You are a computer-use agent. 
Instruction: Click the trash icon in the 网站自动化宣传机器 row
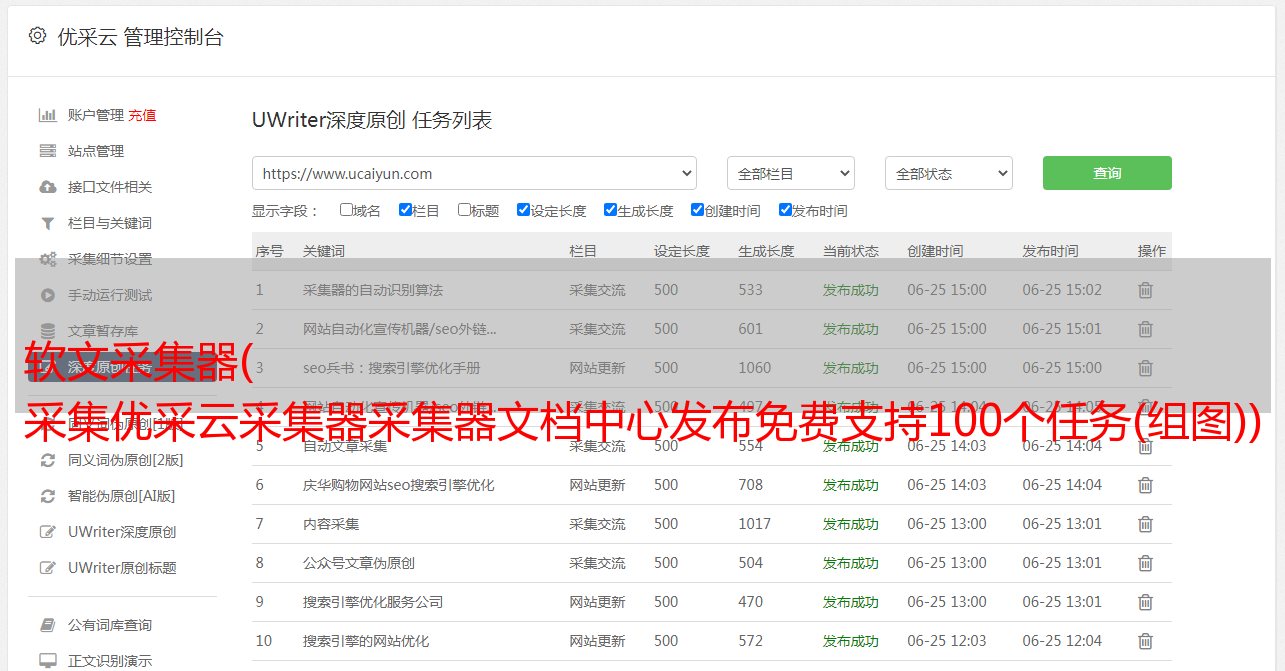pos(1146,329)
